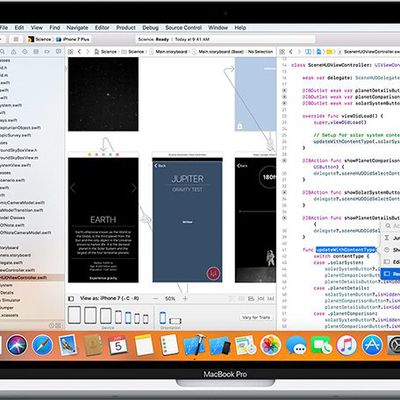Click the segue icon between Earth and Jupiter
This screenshot has width=400, height=400.
click(x=145, y=220)
